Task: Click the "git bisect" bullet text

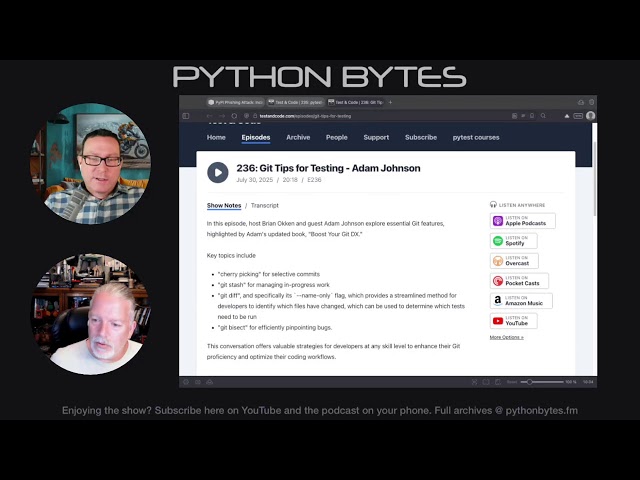Action: pos(275,327)
